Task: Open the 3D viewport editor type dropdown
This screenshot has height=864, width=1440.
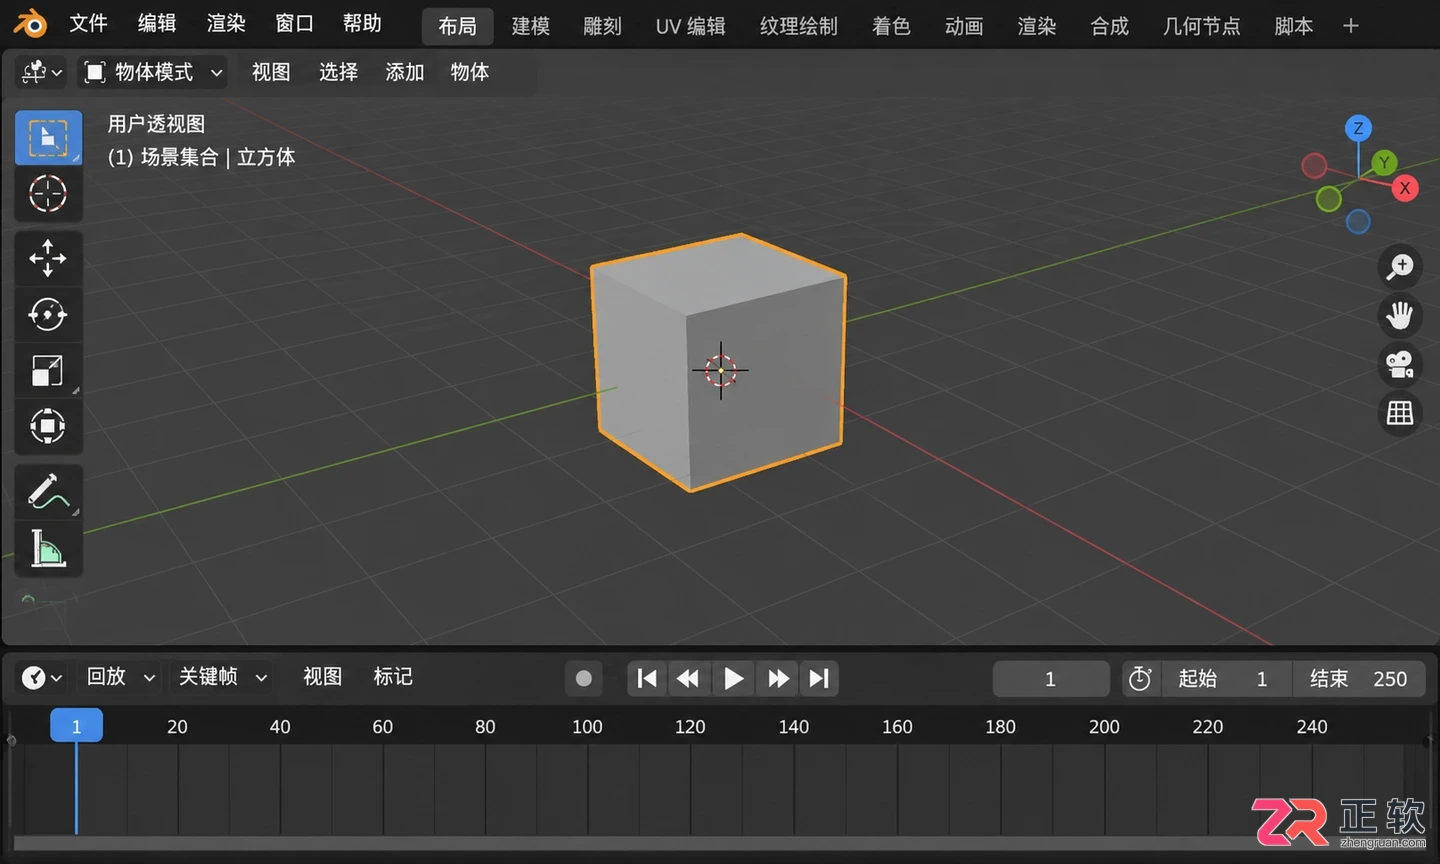Action: point(42,72)
